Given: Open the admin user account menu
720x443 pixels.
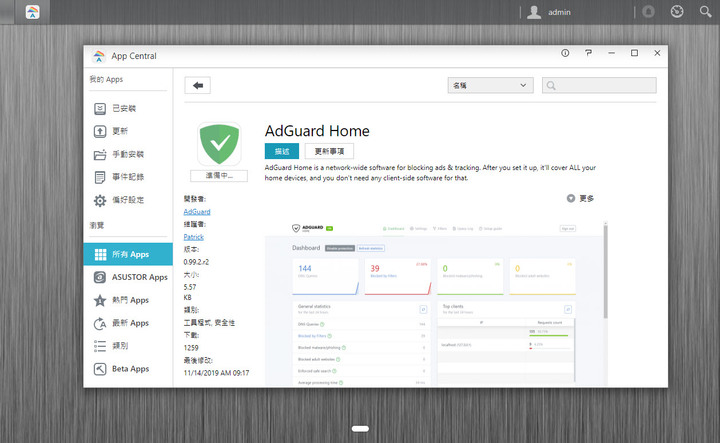Looking at the screenshot, I should [549, 12].
